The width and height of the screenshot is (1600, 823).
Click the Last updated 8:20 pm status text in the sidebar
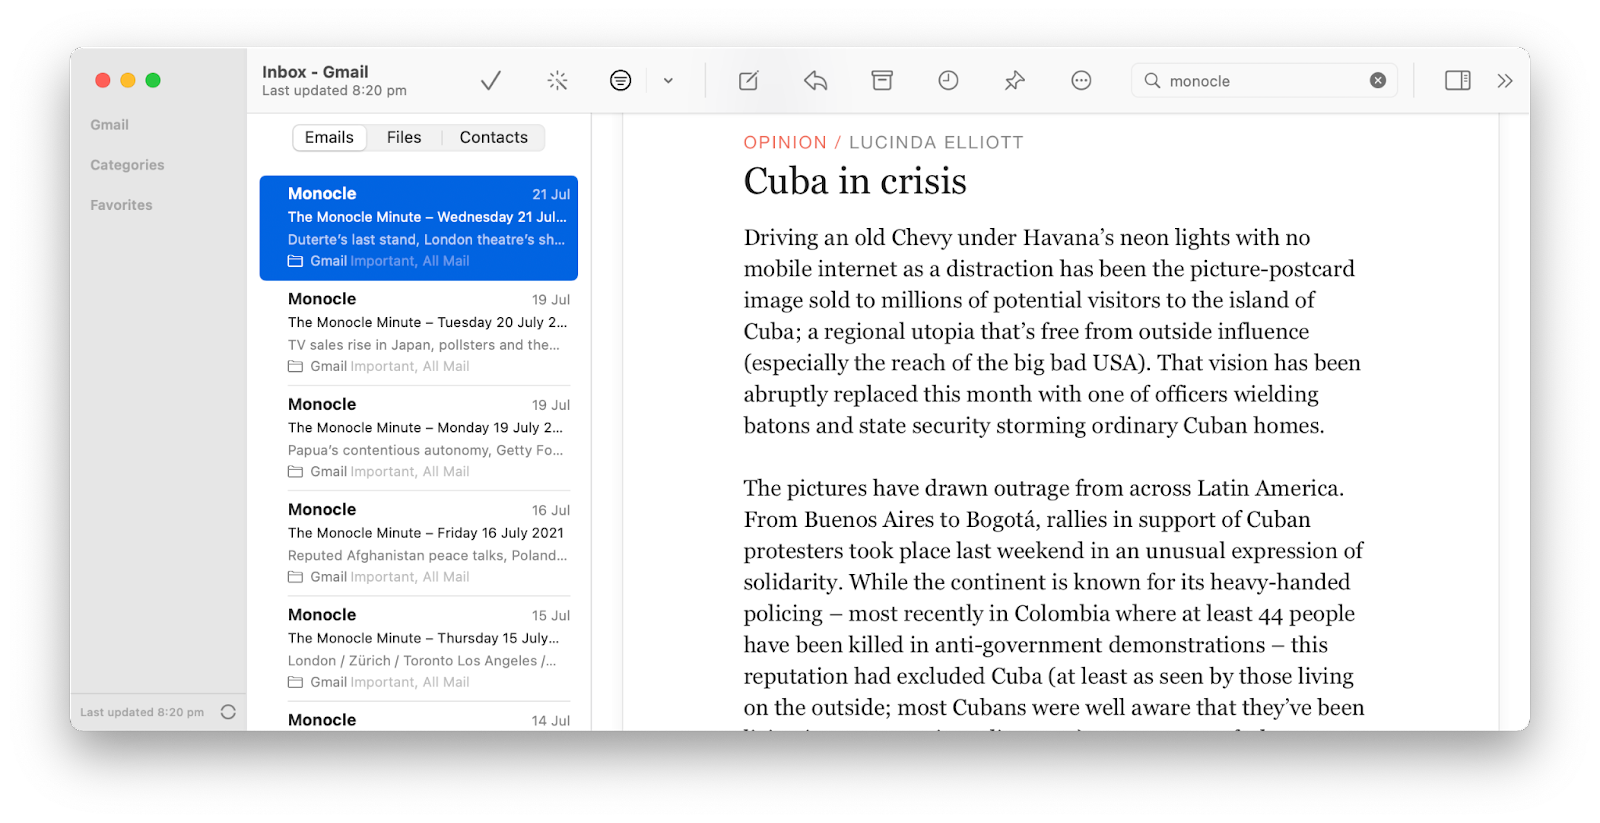142,713
